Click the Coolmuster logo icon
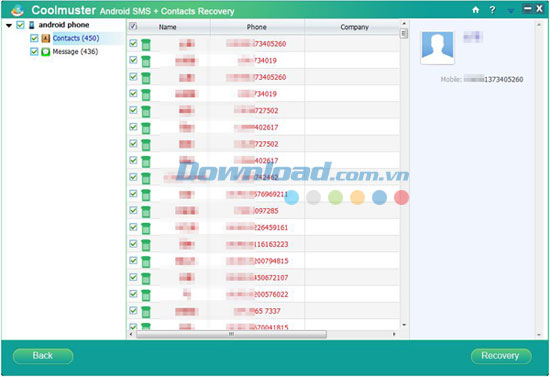Screen dimensions: 550x377 17,11
